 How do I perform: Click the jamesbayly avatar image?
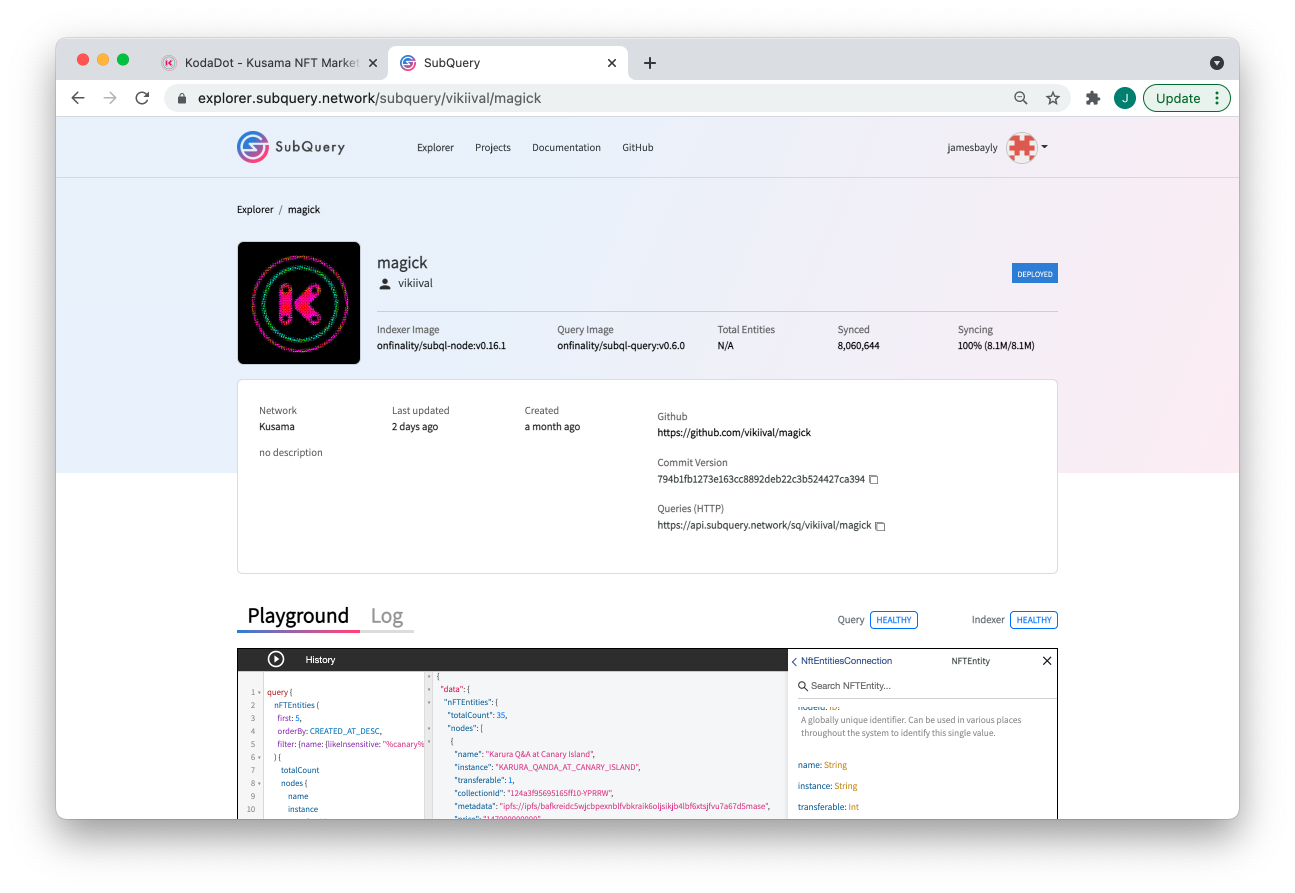click(1021, 148)
